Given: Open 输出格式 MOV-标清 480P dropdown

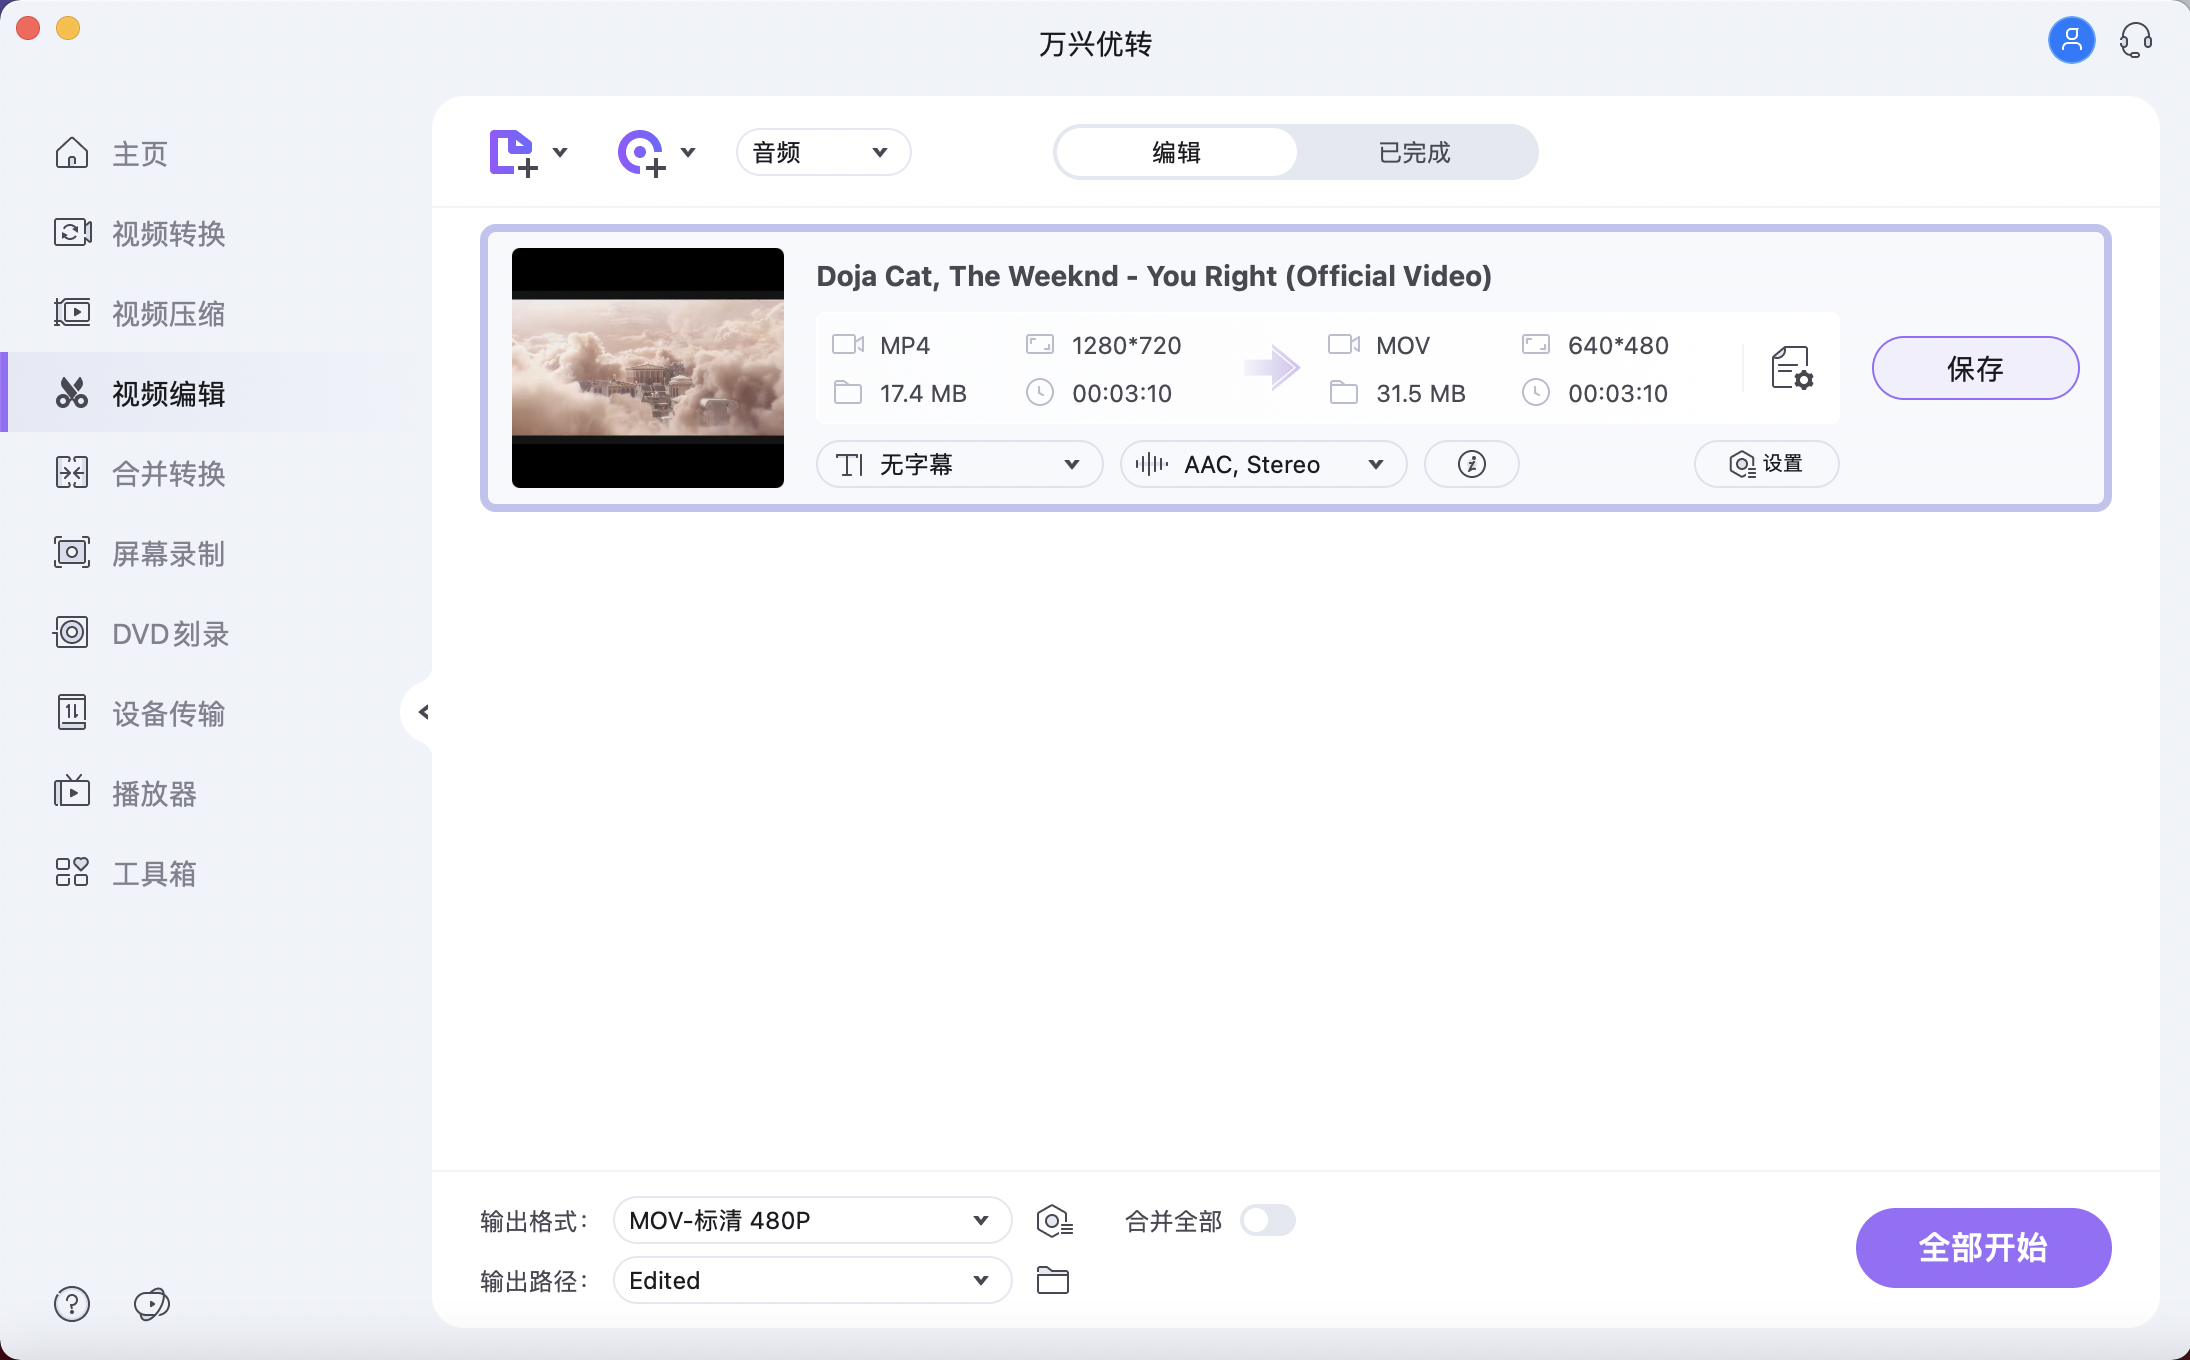Looking at the screenshot, I should click(x=812, y=1220).
